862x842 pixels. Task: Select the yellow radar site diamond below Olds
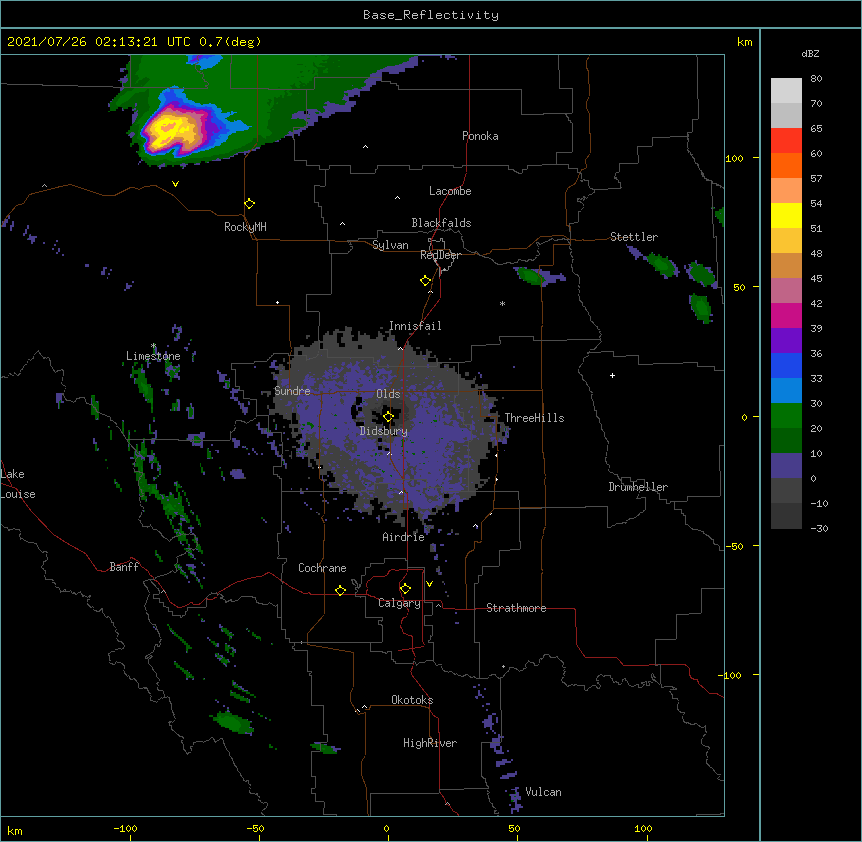[388, 416]
